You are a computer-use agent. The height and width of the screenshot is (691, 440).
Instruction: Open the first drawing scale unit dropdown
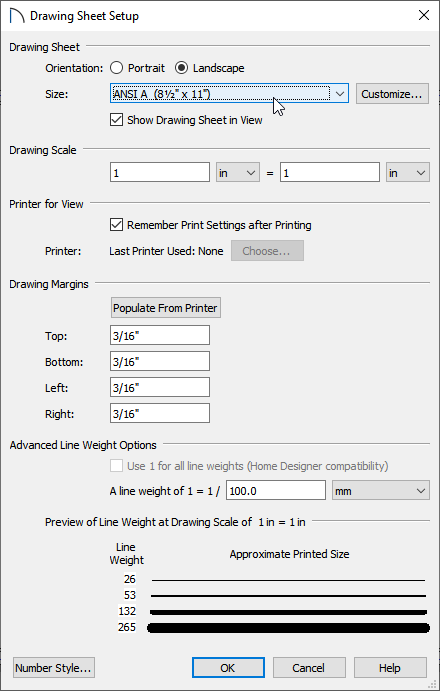[238, 172]
